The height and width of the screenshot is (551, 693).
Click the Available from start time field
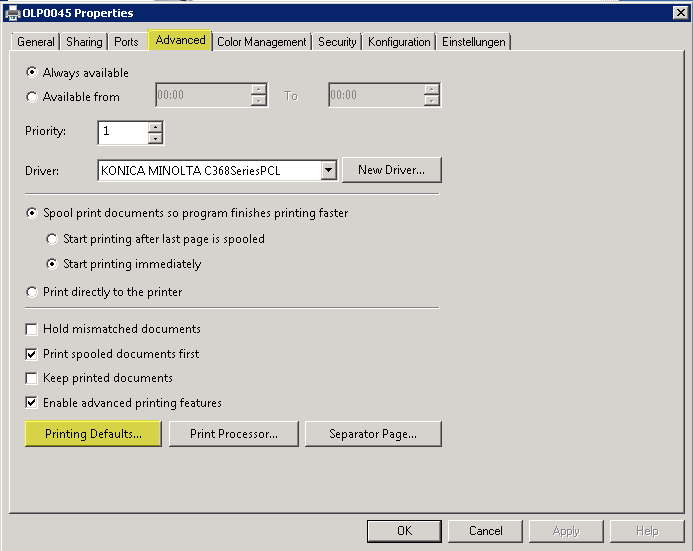(204, 95)
